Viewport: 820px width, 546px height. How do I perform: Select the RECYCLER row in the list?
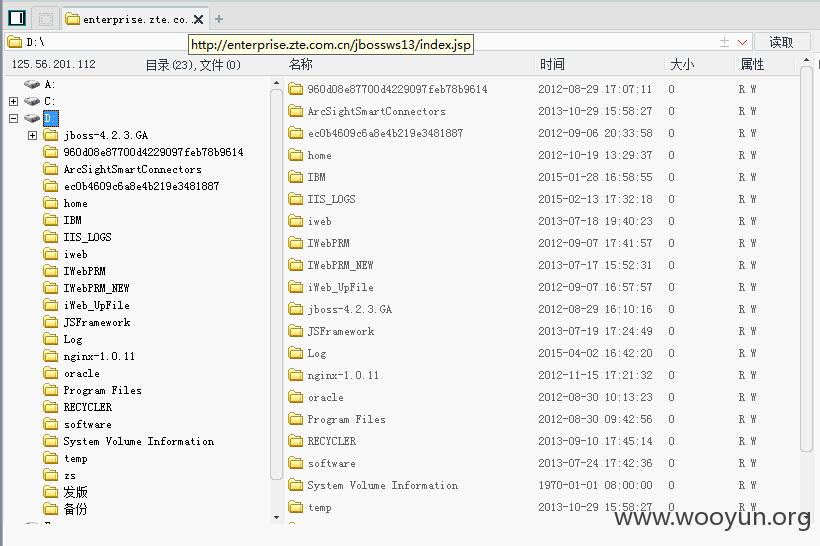point(541,441)
